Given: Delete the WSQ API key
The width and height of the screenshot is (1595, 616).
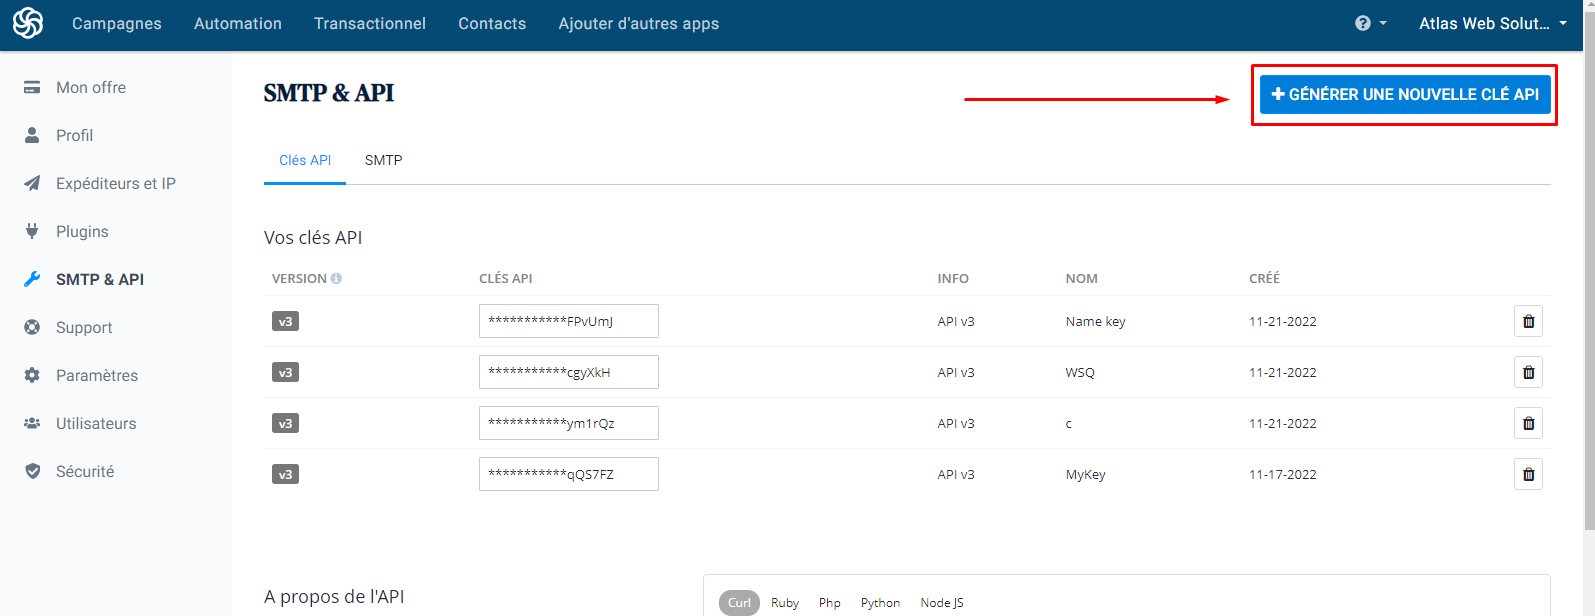Looking at the screenshot, I should click(x=1528, y=372).
